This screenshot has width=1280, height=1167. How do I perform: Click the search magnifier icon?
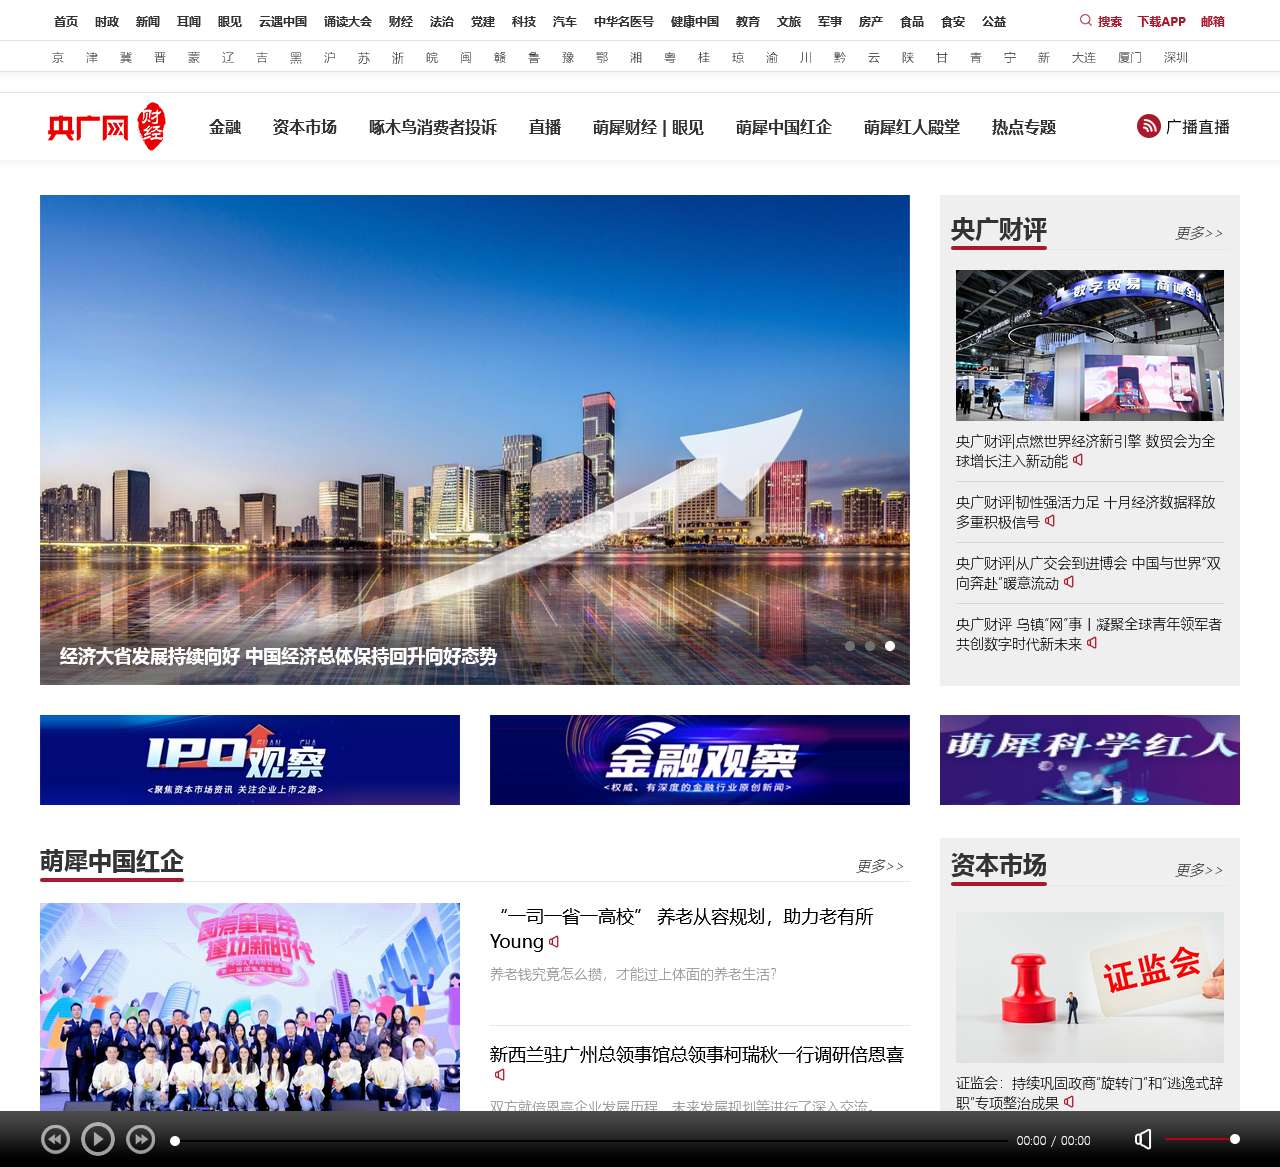point(1084,20)
